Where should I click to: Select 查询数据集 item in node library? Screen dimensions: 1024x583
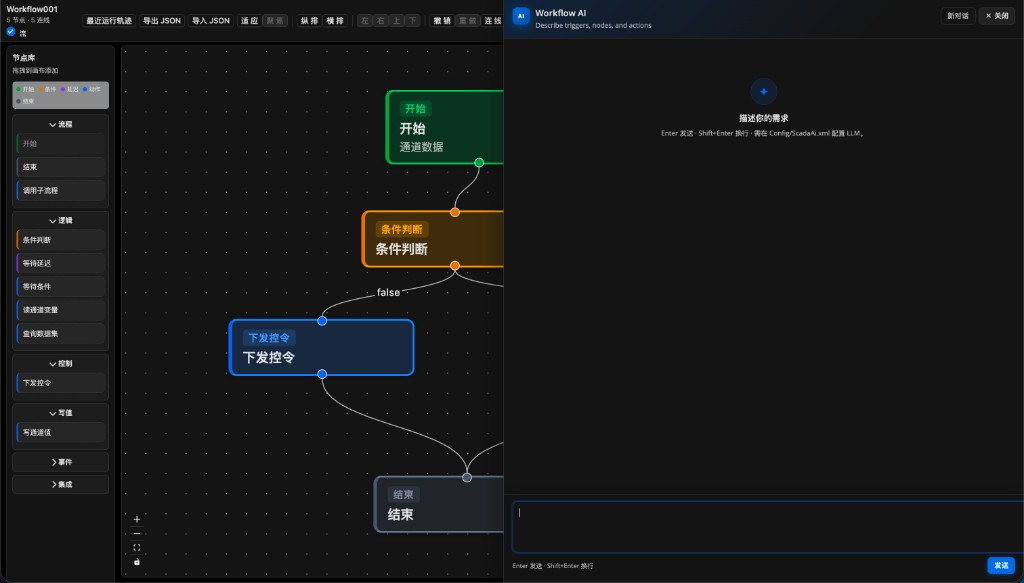pyautogui.click(x=60, y=334)
